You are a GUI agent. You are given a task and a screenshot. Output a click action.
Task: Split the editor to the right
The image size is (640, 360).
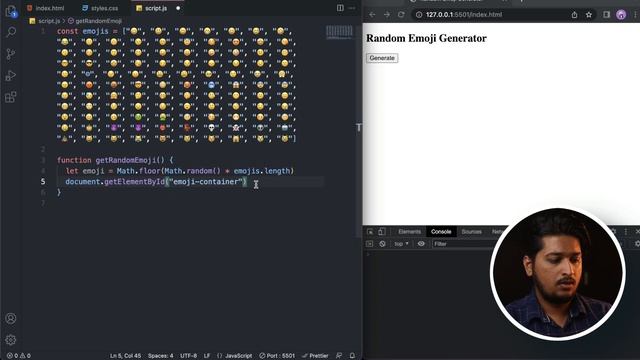(340, 8)
